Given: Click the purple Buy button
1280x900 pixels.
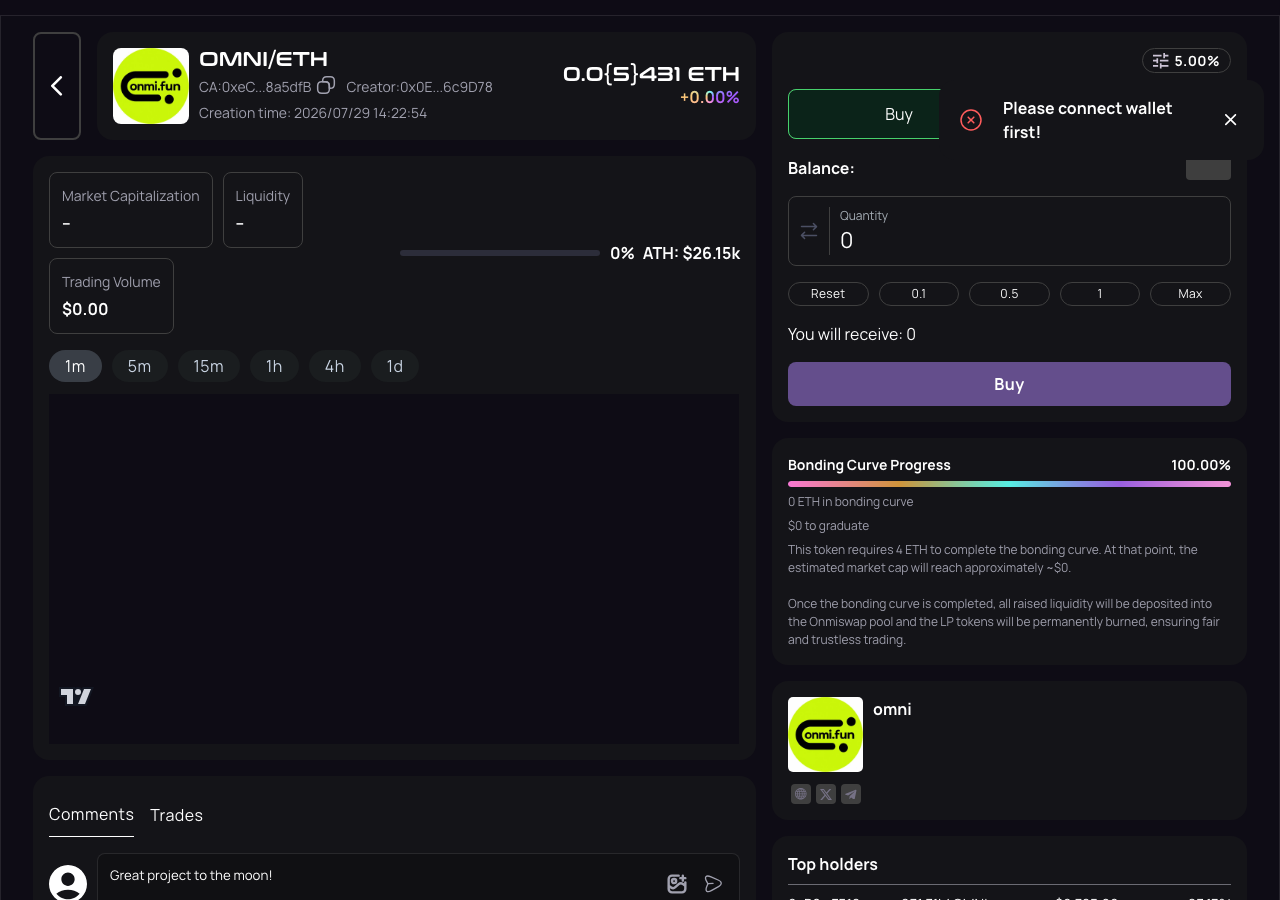Looking at the screenshot, I should [1009, 384].
